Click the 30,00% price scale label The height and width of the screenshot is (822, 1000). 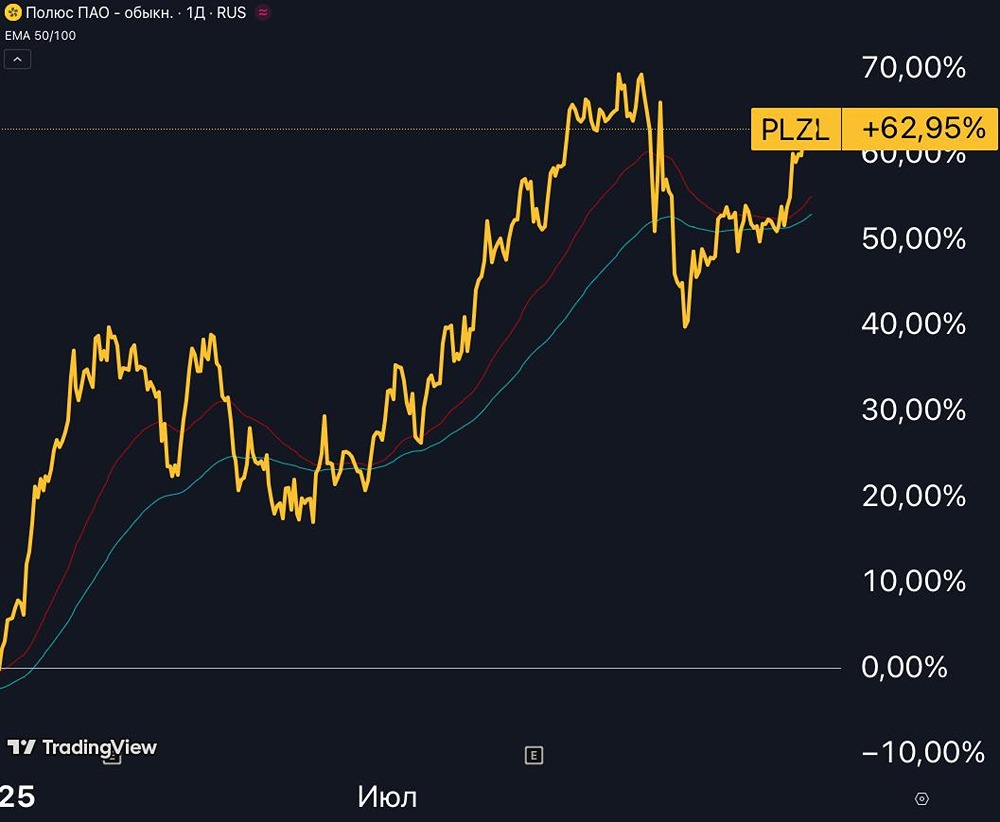pyautogui.click(x=913, y=410)
